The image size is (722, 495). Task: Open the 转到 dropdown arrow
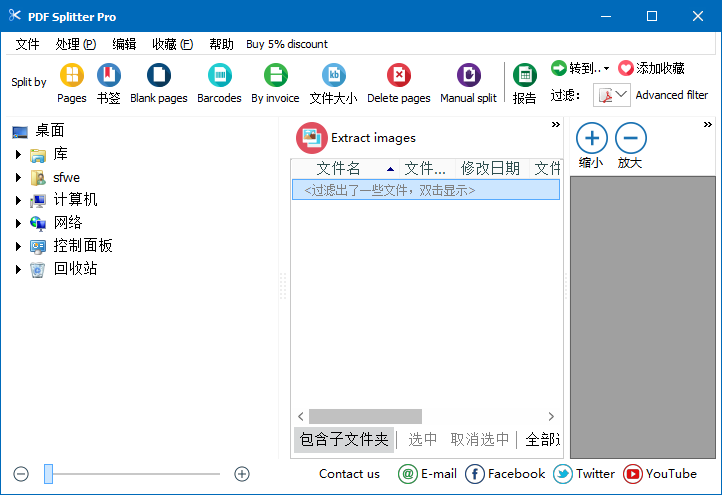(606, 69)
